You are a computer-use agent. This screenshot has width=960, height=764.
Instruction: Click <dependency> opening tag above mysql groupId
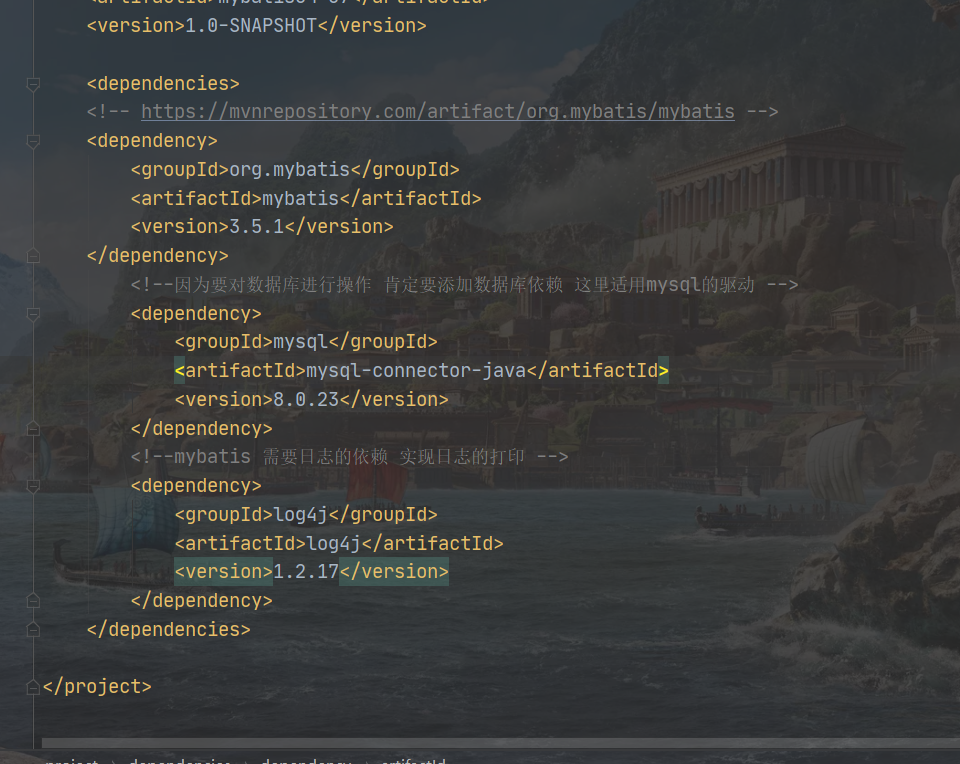[x=196, y=313]
